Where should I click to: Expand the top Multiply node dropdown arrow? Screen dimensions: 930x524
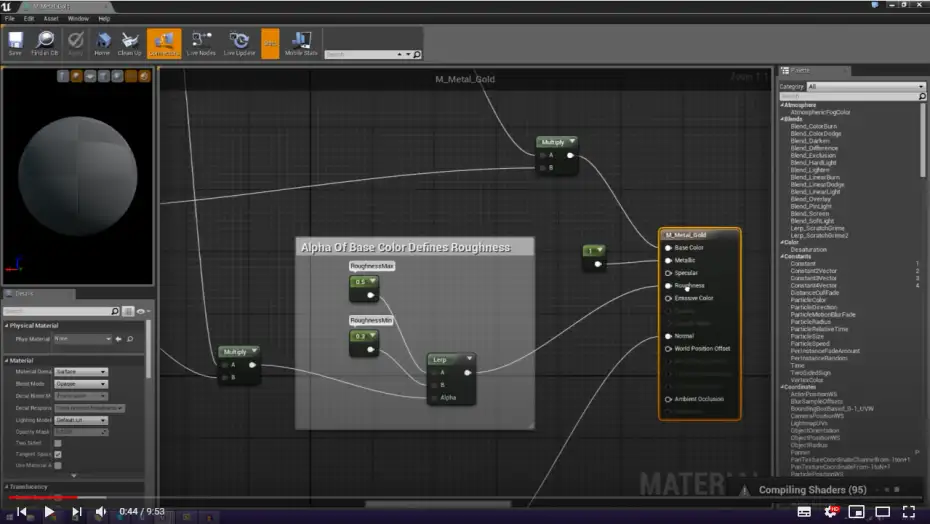(572, 142)
